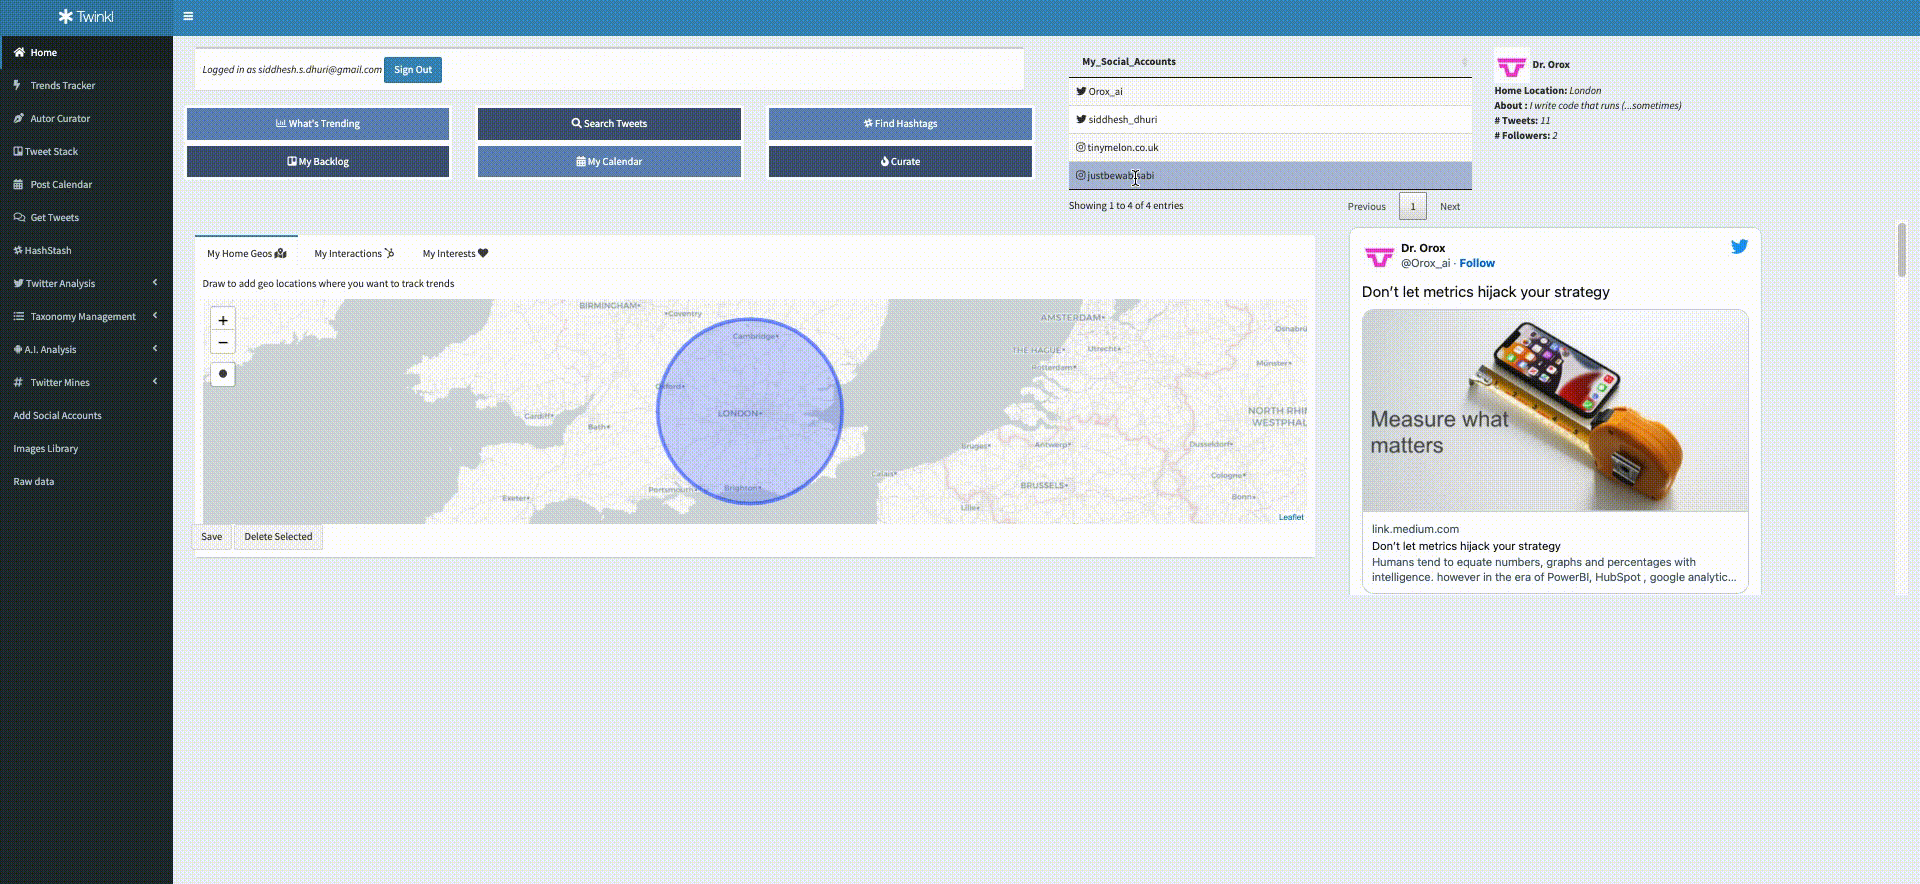Open the Leaflet attribution link
Screen dimensions: 1920x884
[x=1291, y=517]
